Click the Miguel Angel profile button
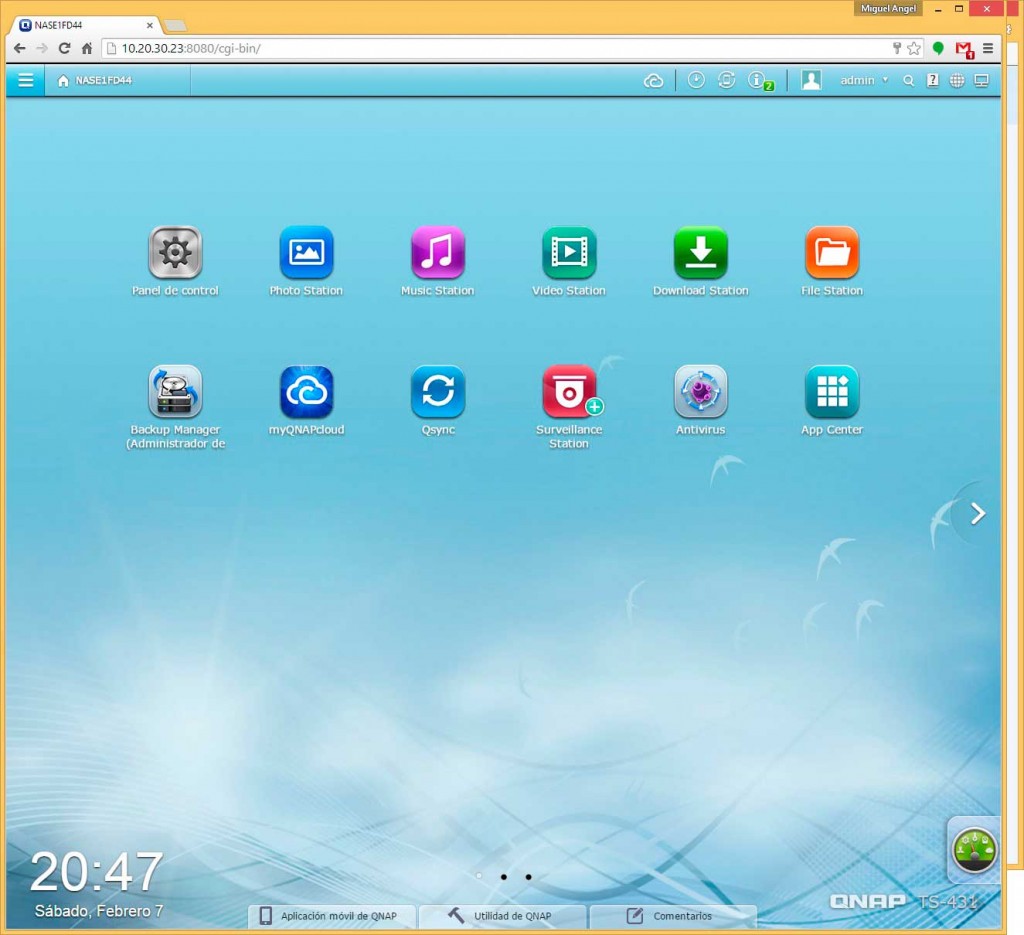The height and width of the screenshot is (935, 1024). [x=888, y=8]
